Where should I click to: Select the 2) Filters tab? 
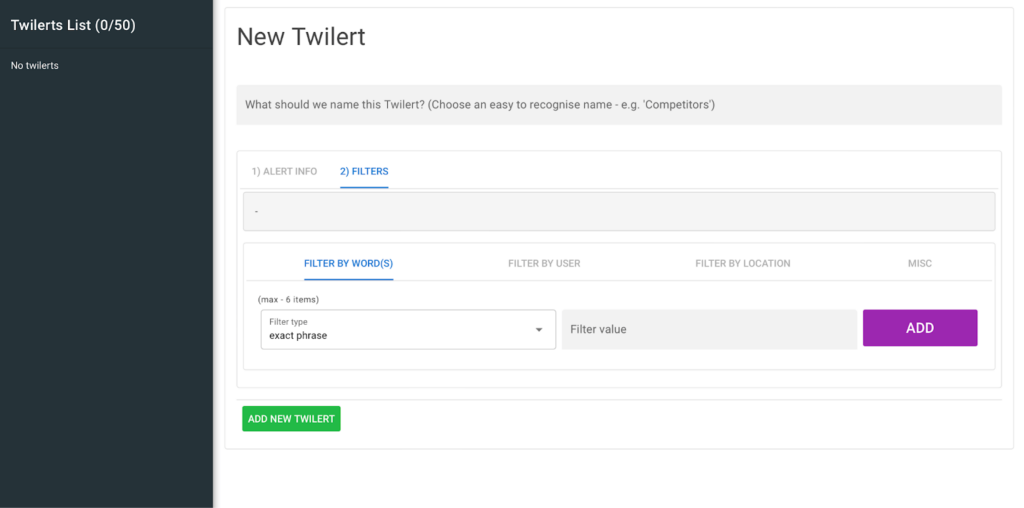[364, 171]
